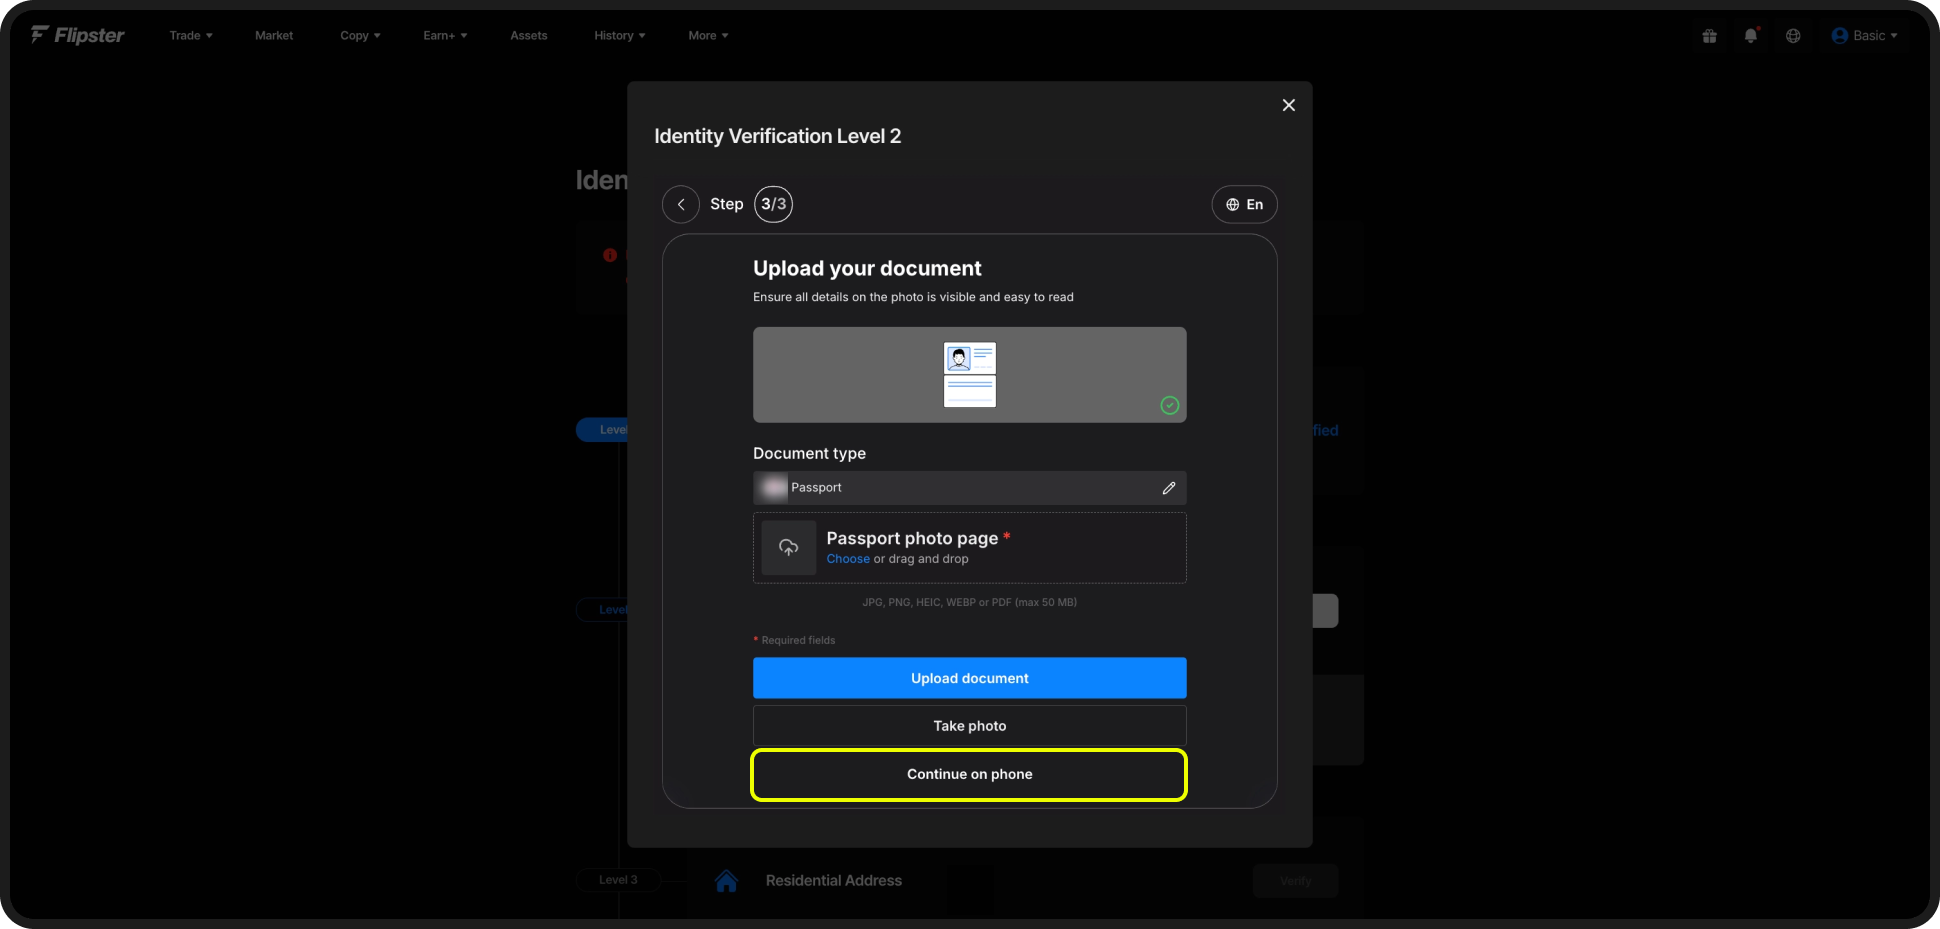Click the Passport document type field
Viewport: 1940px width, 929px height.
tap(970, 488)
